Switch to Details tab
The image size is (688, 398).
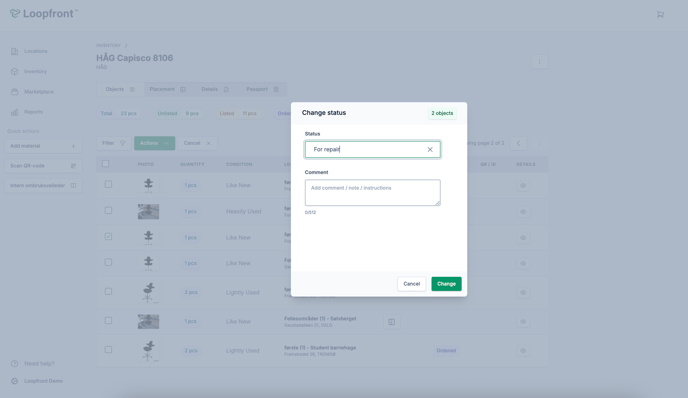tap(215, 89)
